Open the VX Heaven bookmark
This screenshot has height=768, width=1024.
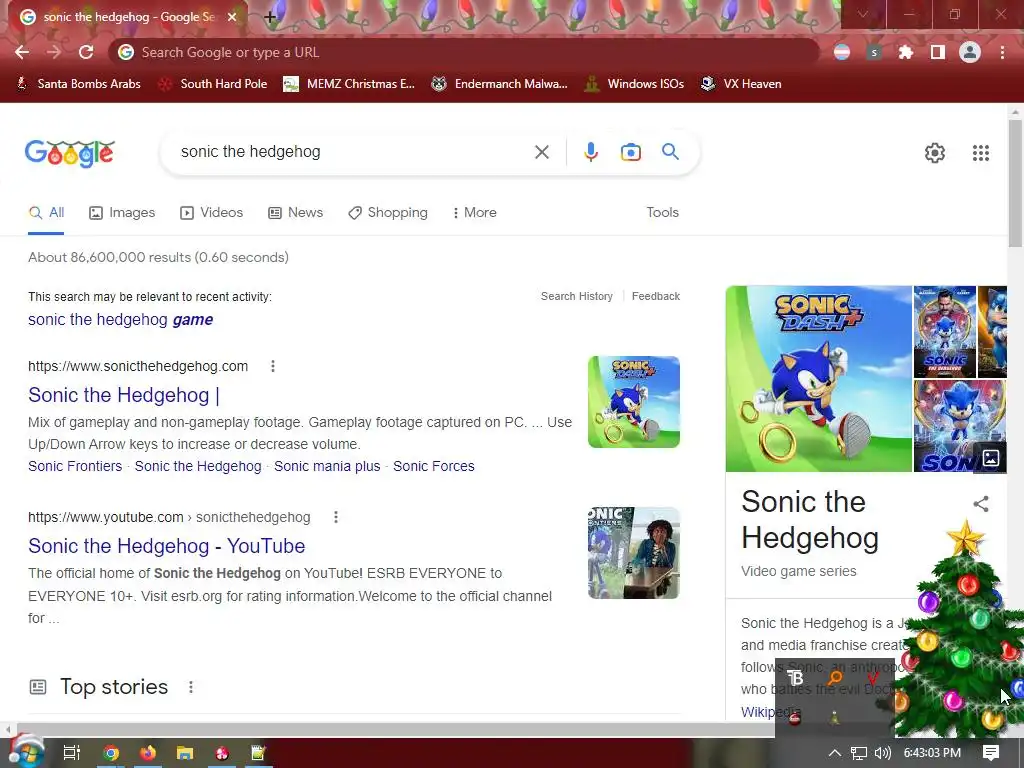point(741,84)
